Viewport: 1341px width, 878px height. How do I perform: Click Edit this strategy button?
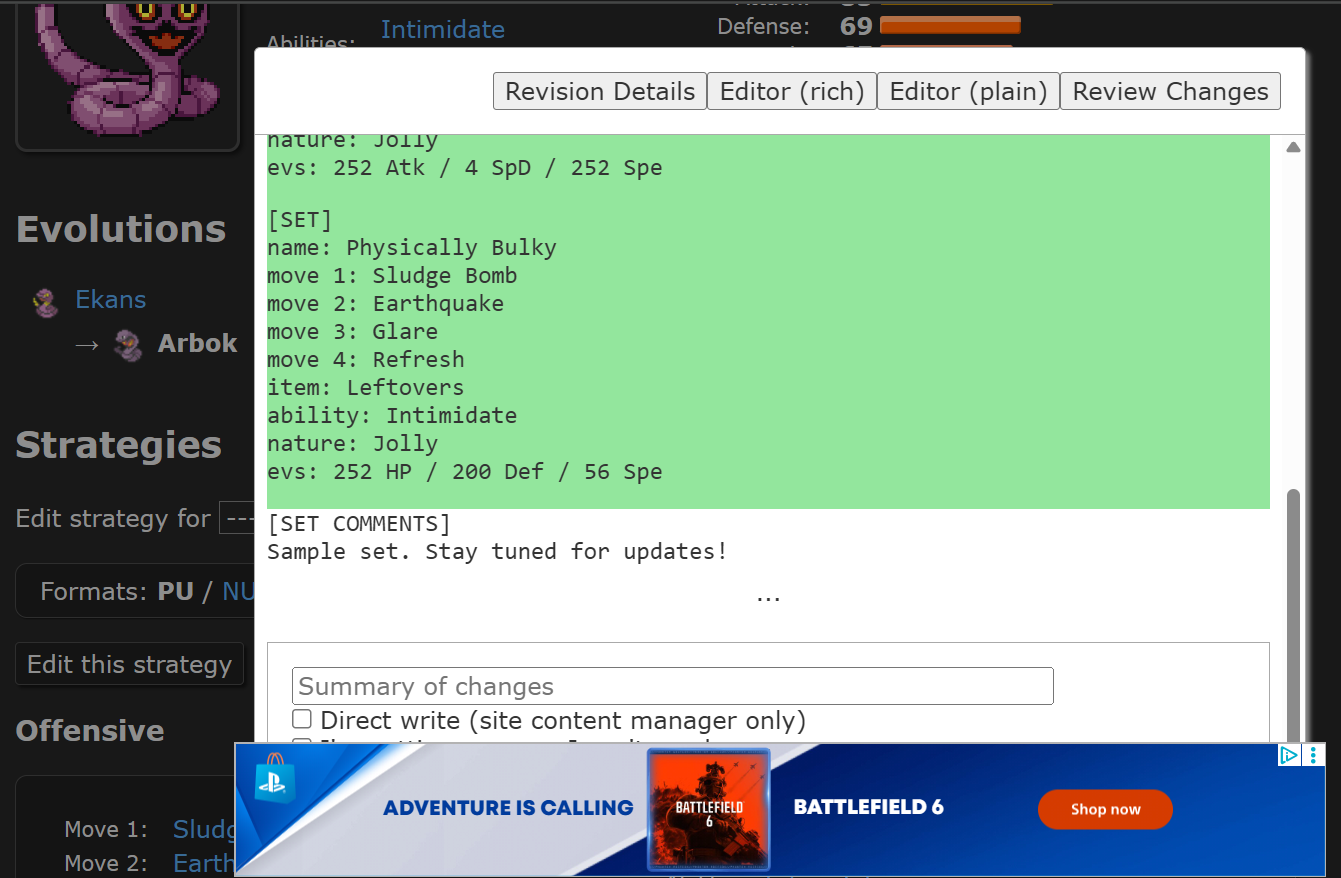(x=129, y=665)
